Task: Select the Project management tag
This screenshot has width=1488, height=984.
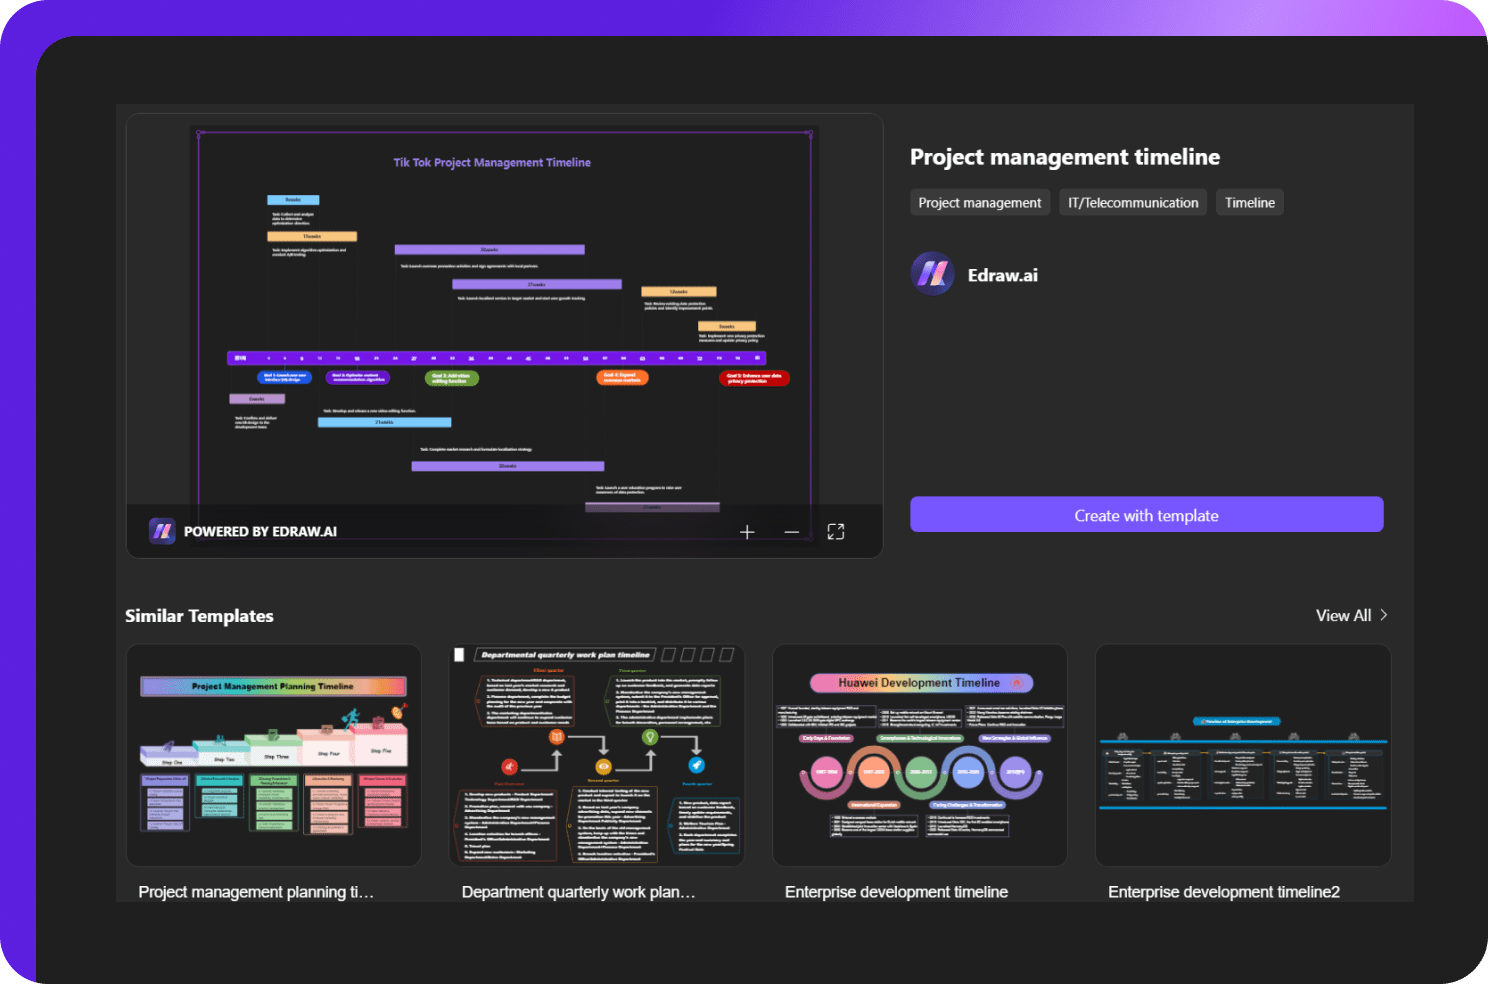Action: pos(980,203)
